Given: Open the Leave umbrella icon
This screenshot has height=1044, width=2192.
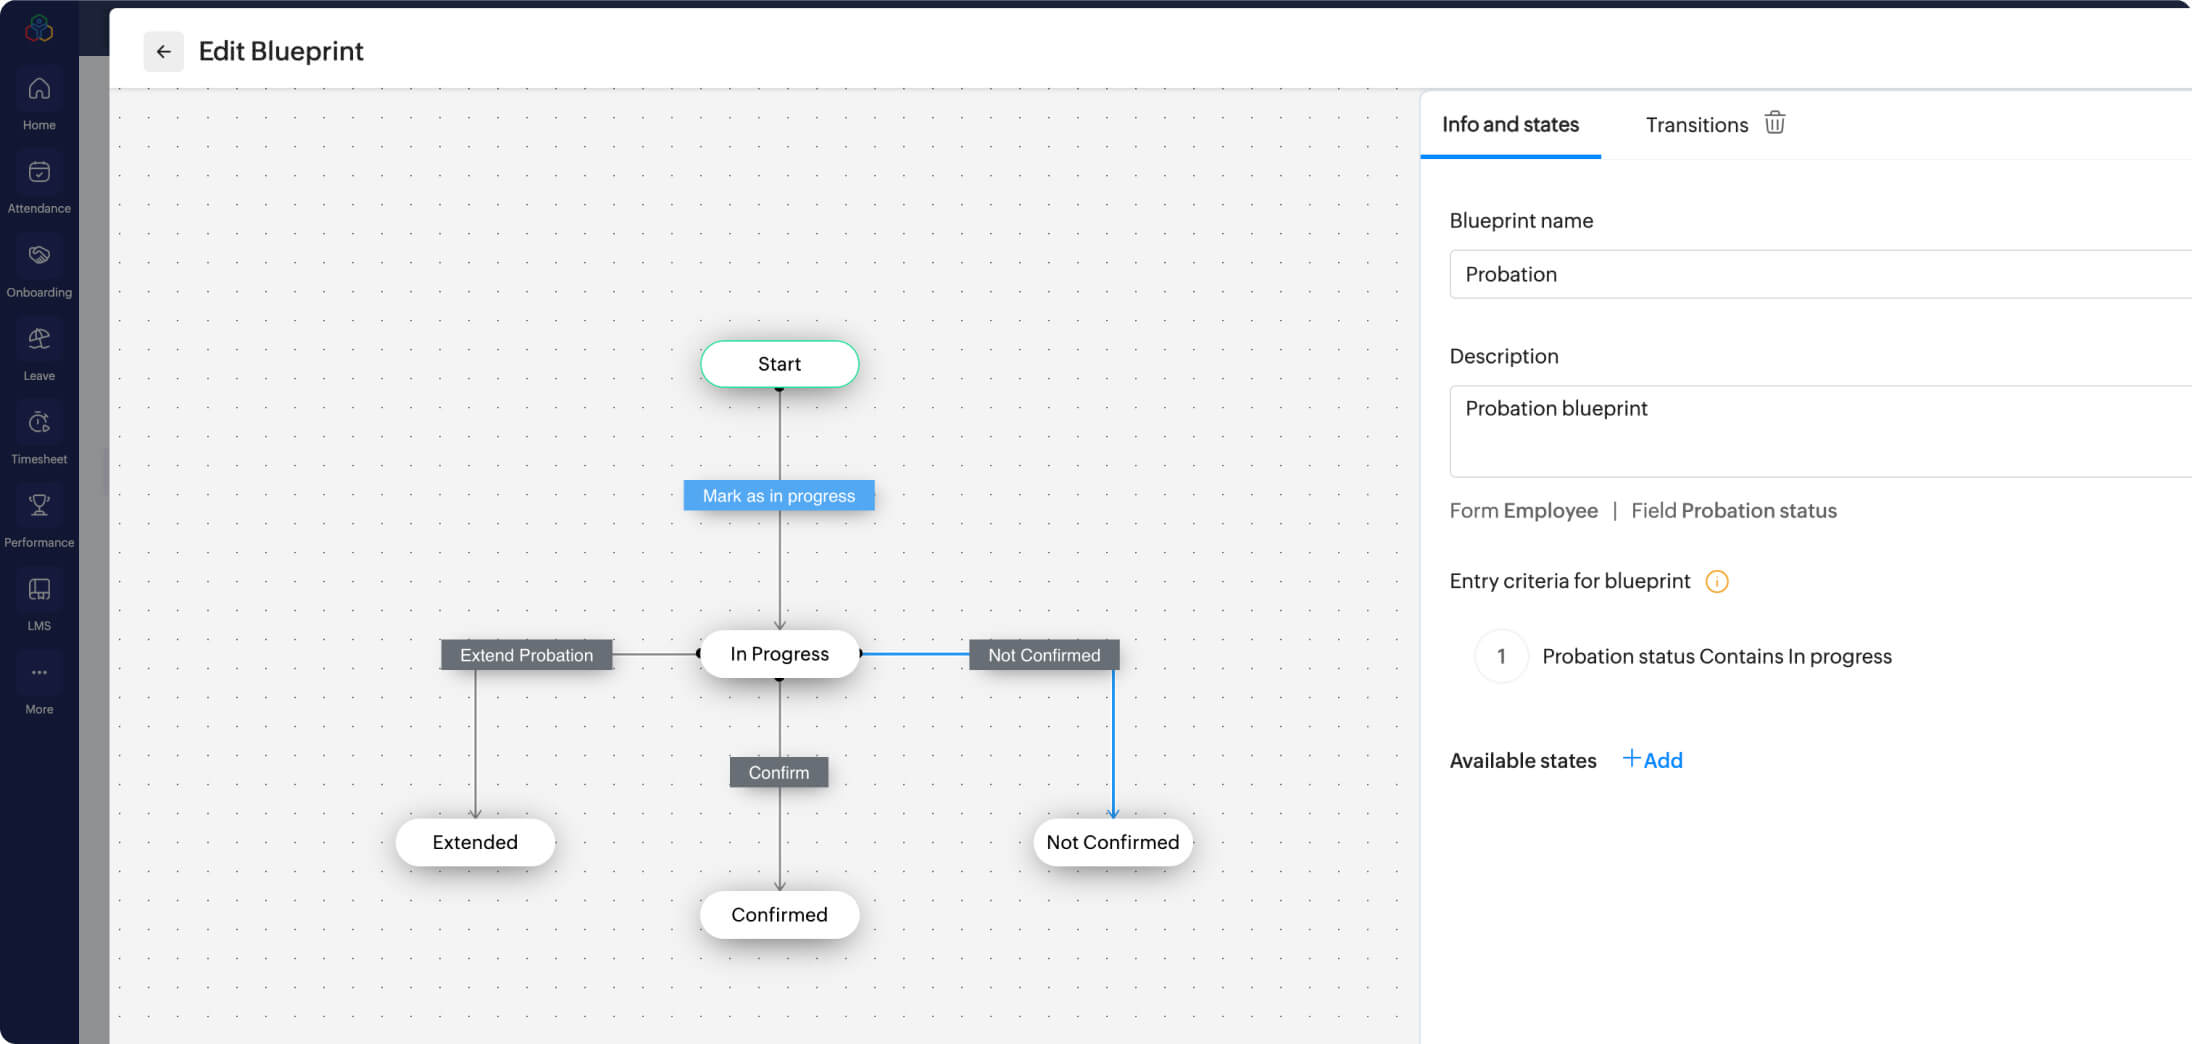Looking at the screenshot, I should pos(39,340).
